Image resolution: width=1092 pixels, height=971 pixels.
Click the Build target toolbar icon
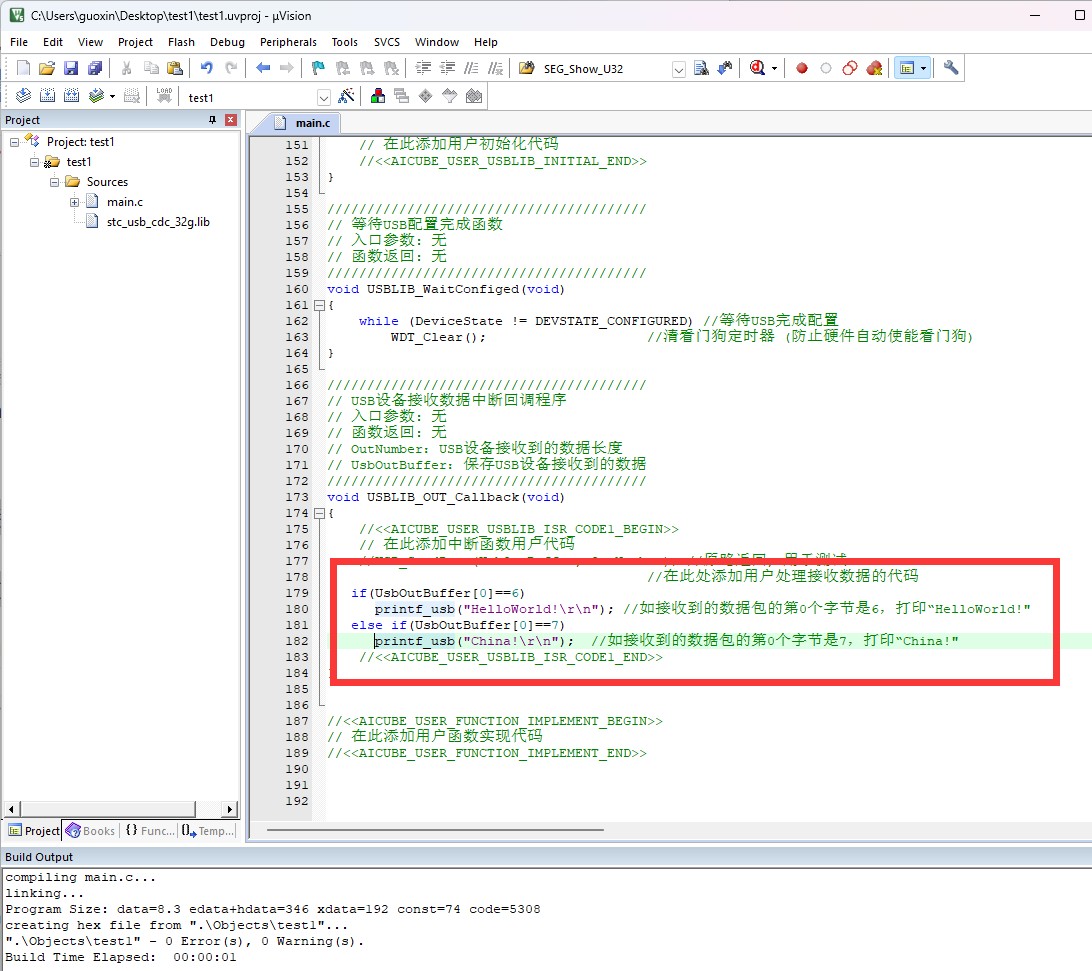tap(47, 96)
